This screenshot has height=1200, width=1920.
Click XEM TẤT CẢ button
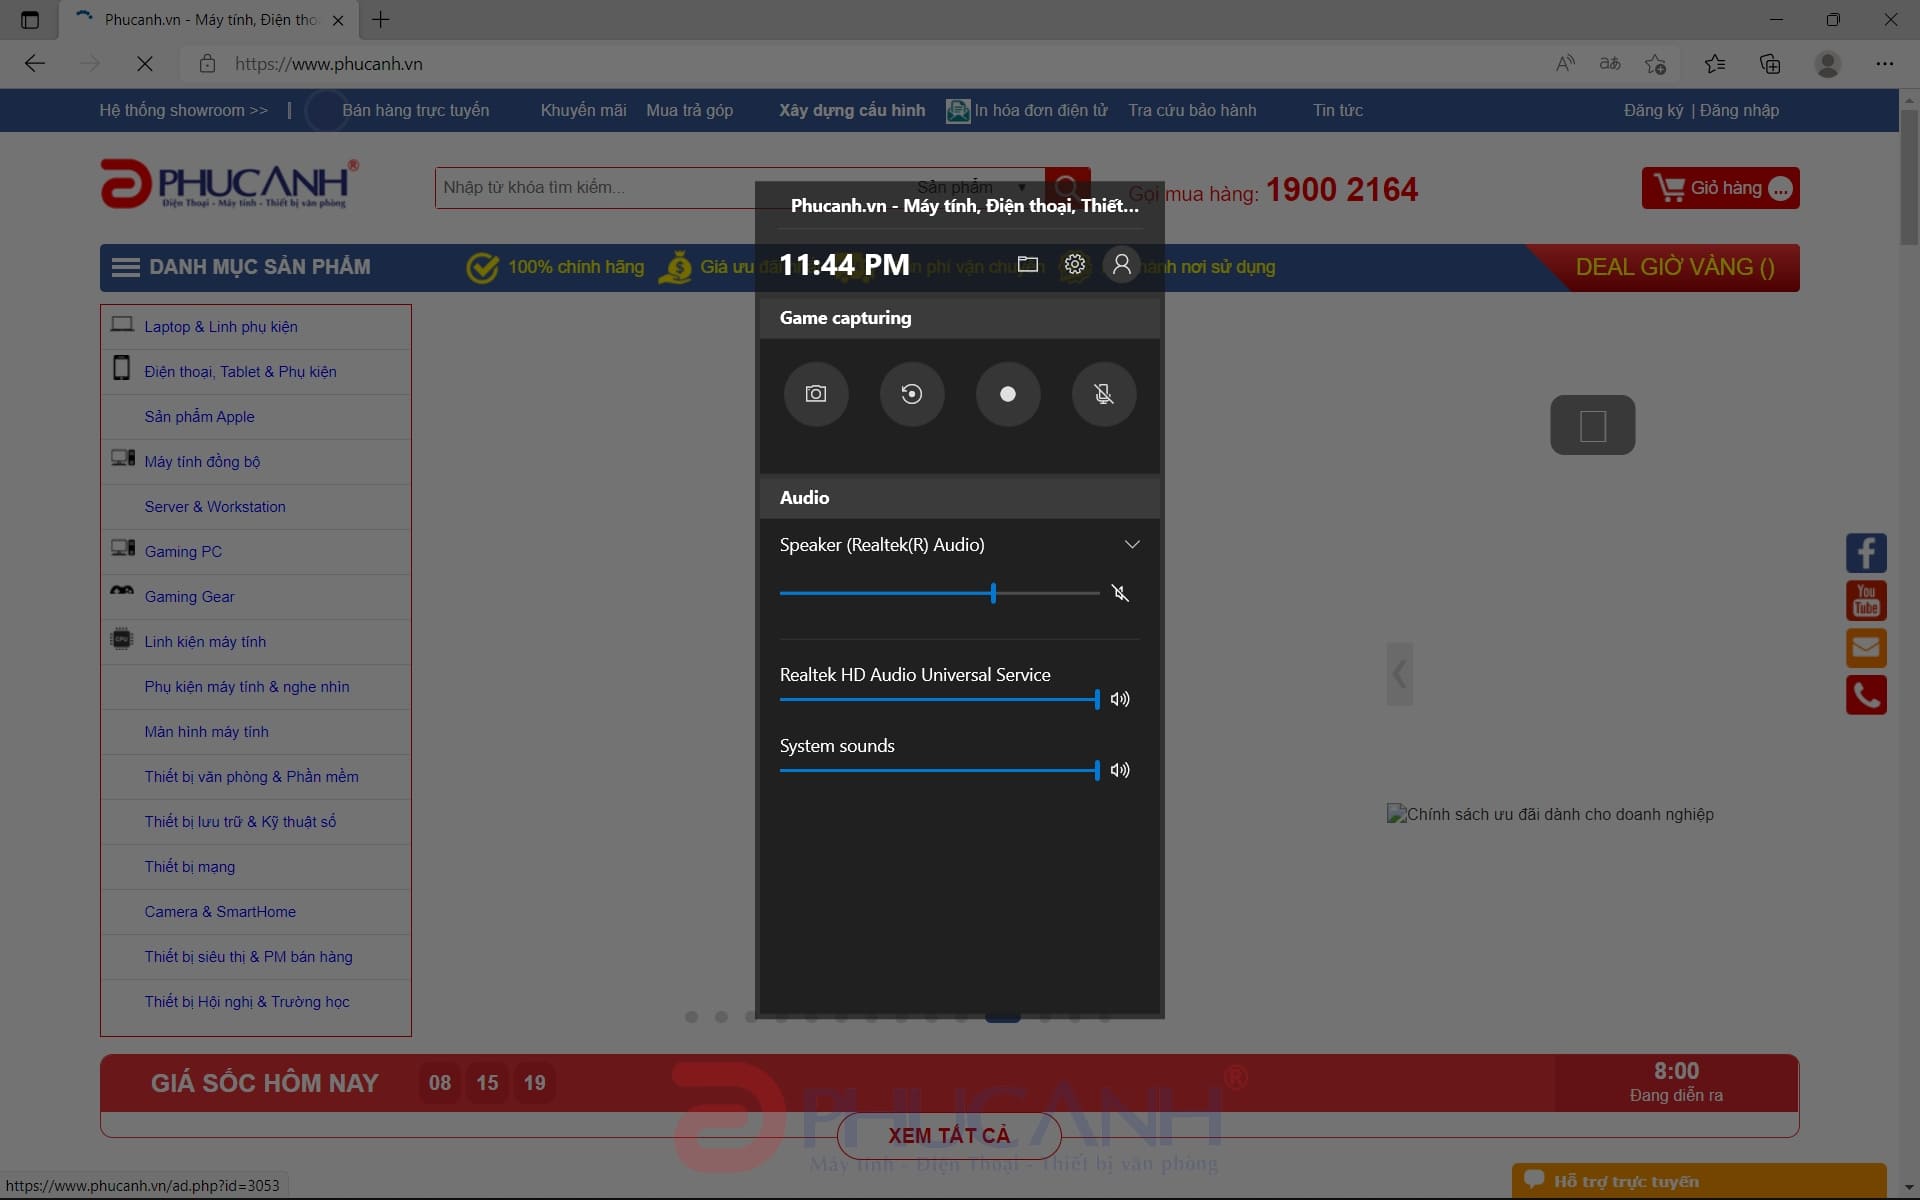pos(949,1136)
